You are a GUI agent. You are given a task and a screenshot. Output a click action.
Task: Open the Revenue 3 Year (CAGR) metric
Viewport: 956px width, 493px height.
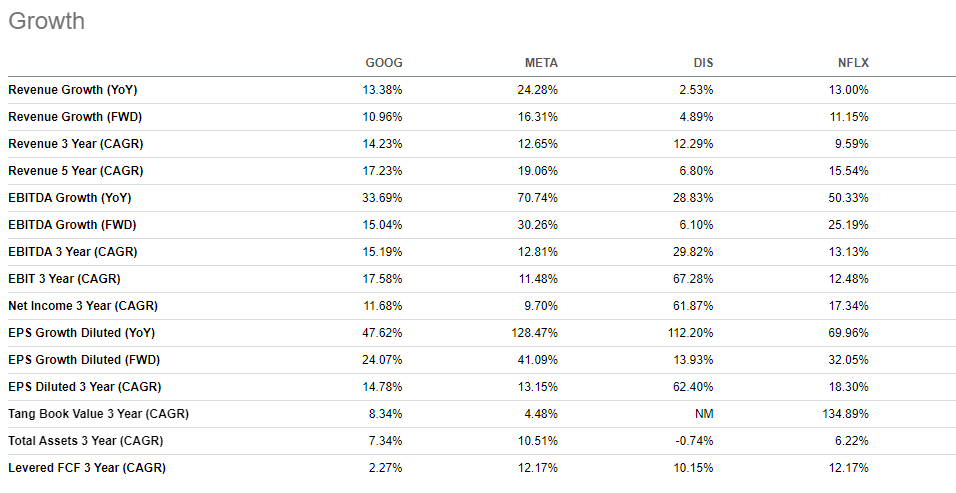[x=76, y=144]
